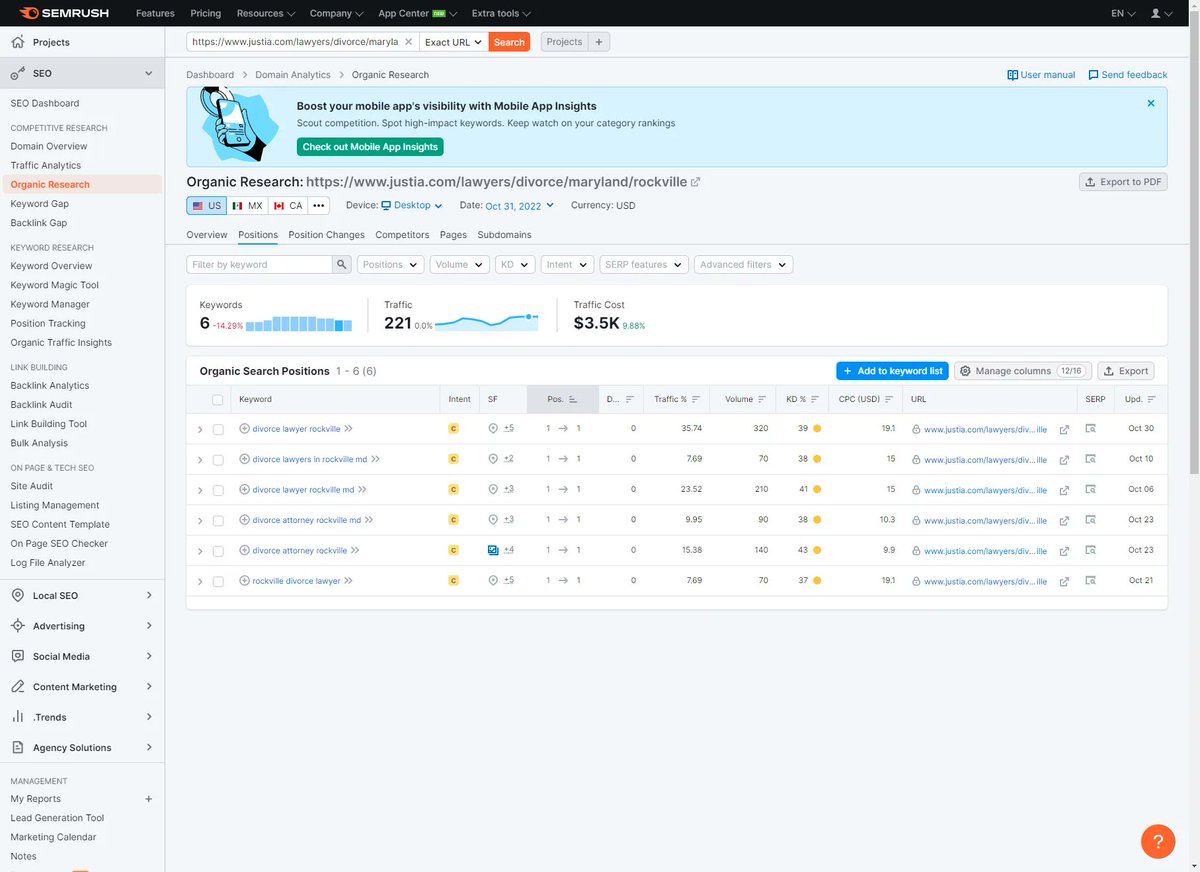View SERP snapshot for divorce lawyer rockville

pyautogui.click(x=1091, y=429)
